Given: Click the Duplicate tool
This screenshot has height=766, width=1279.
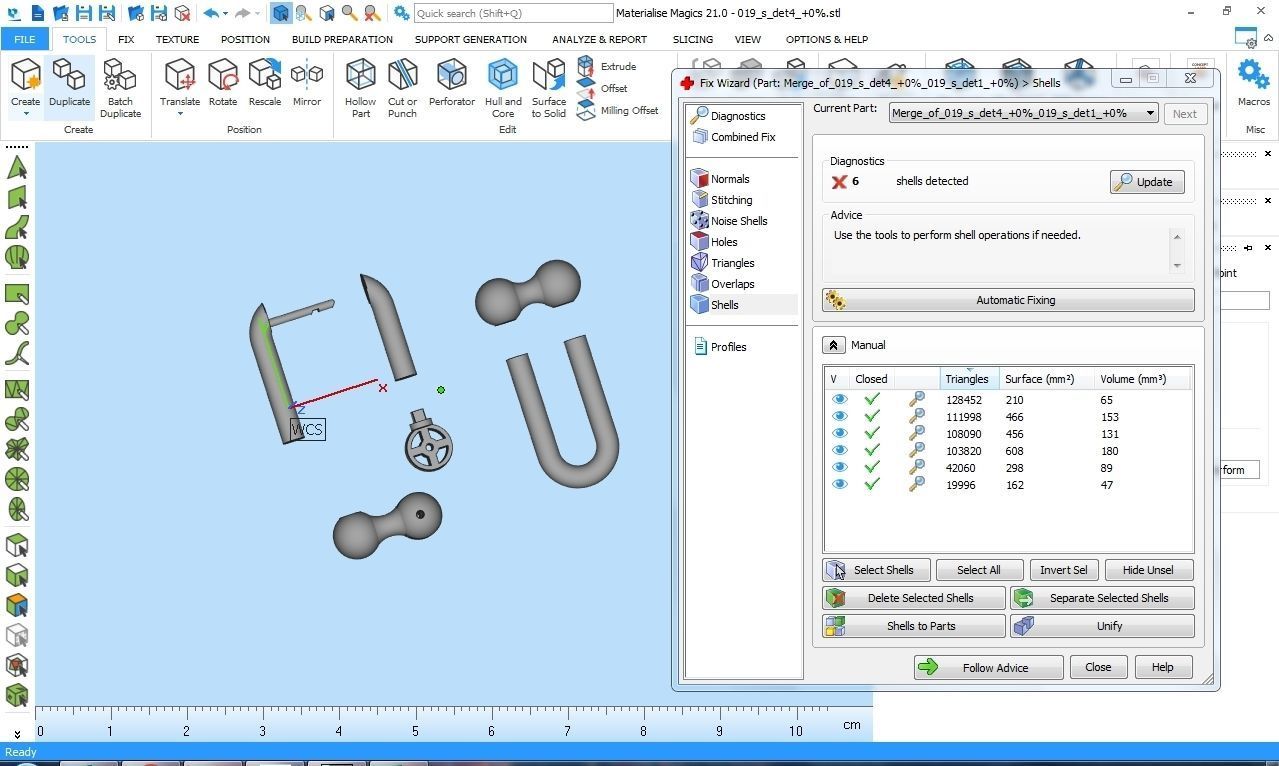Looking at the screenshot, I should point(69,82).
